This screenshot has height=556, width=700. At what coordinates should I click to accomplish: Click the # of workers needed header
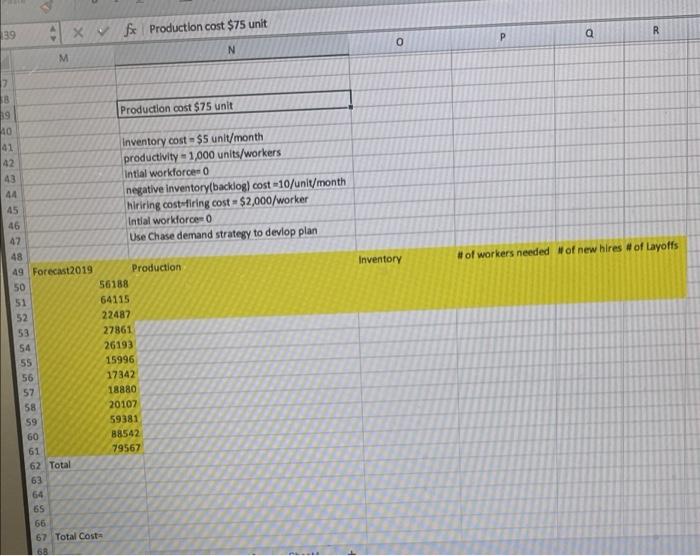coord(503,253)
